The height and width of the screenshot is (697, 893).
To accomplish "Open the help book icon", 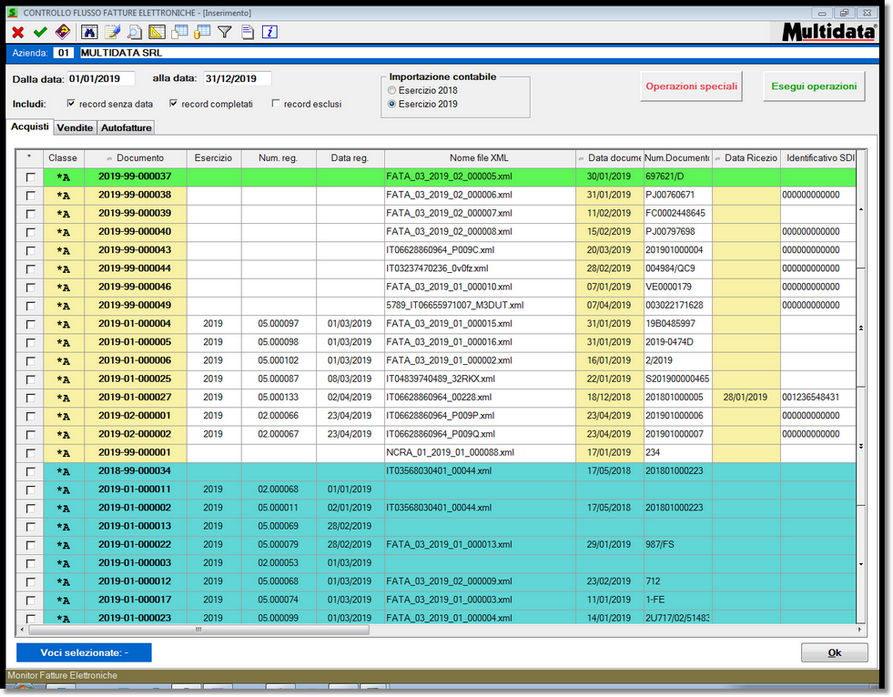I will (x=63, y=32).
